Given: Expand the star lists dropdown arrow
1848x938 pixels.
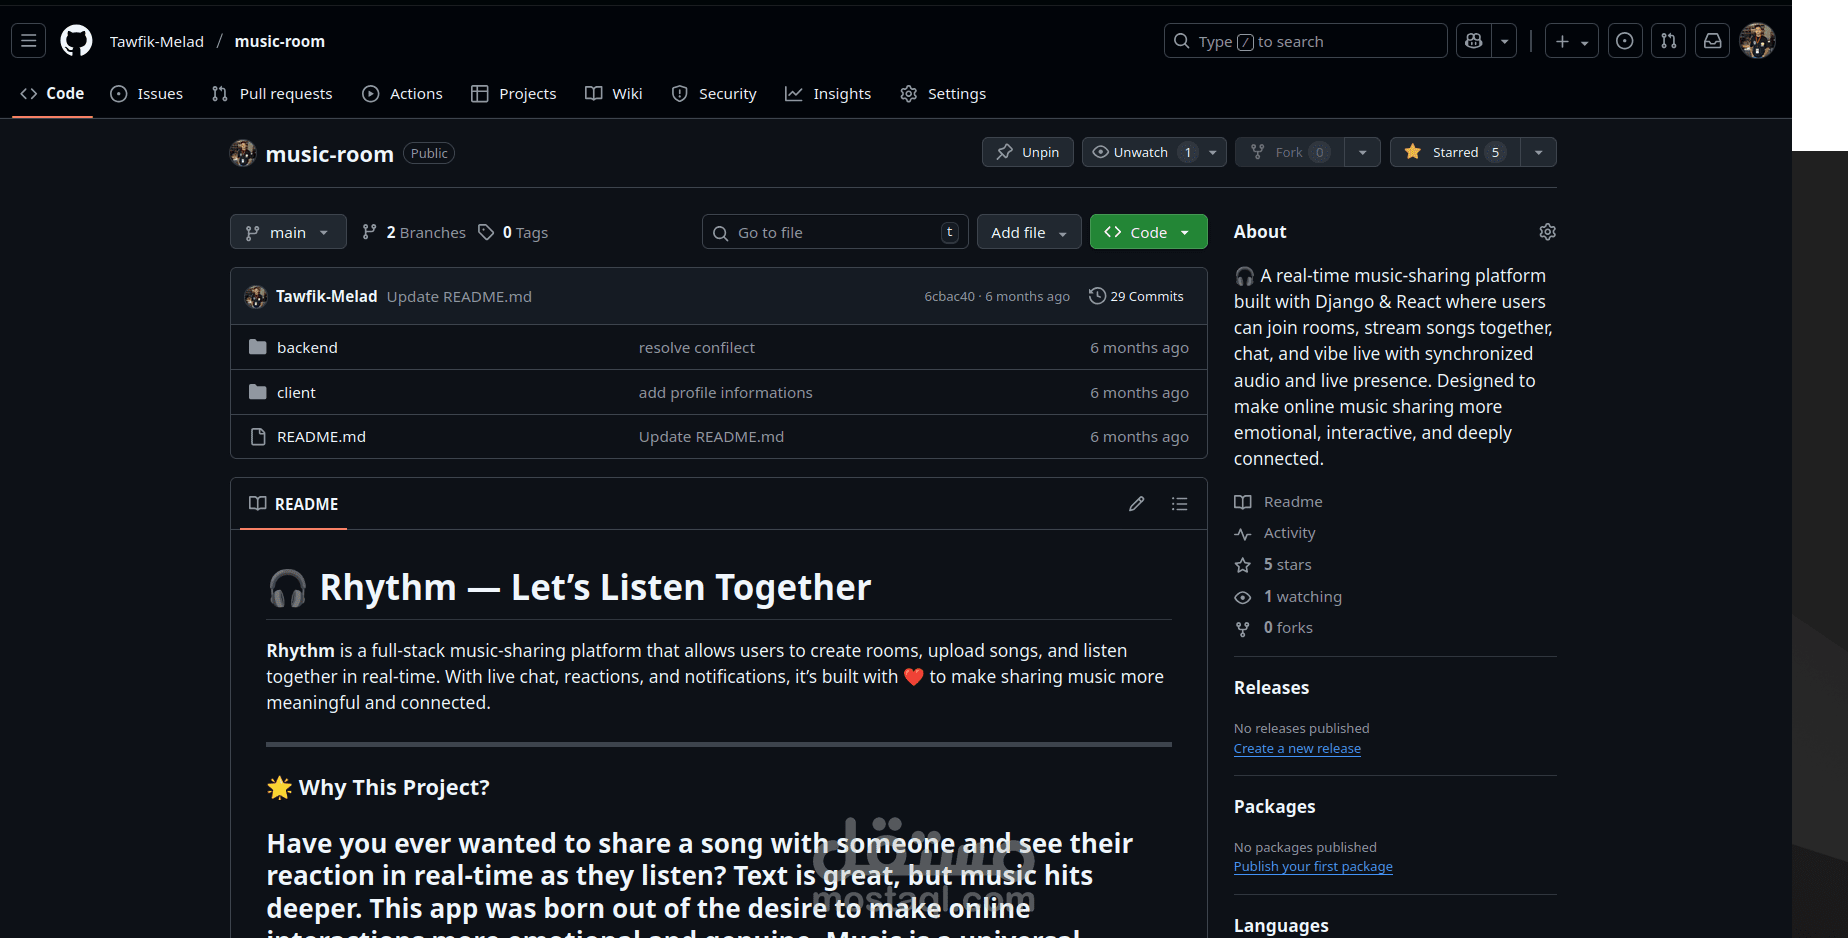Looking at the screenshot, I should [x=1539, y=152].
